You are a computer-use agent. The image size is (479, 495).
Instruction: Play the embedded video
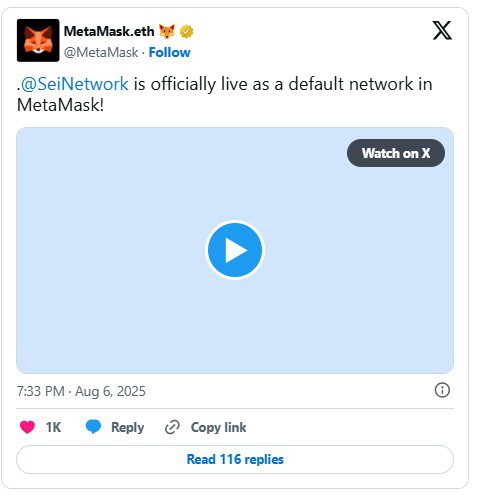[x=235, y=250]
